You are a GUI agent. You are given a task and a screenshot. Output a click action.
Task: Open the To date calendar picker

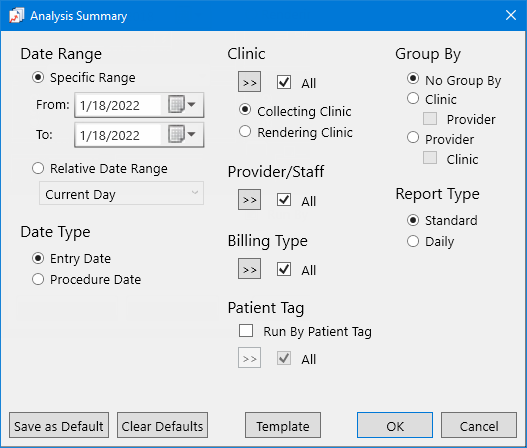182,134
